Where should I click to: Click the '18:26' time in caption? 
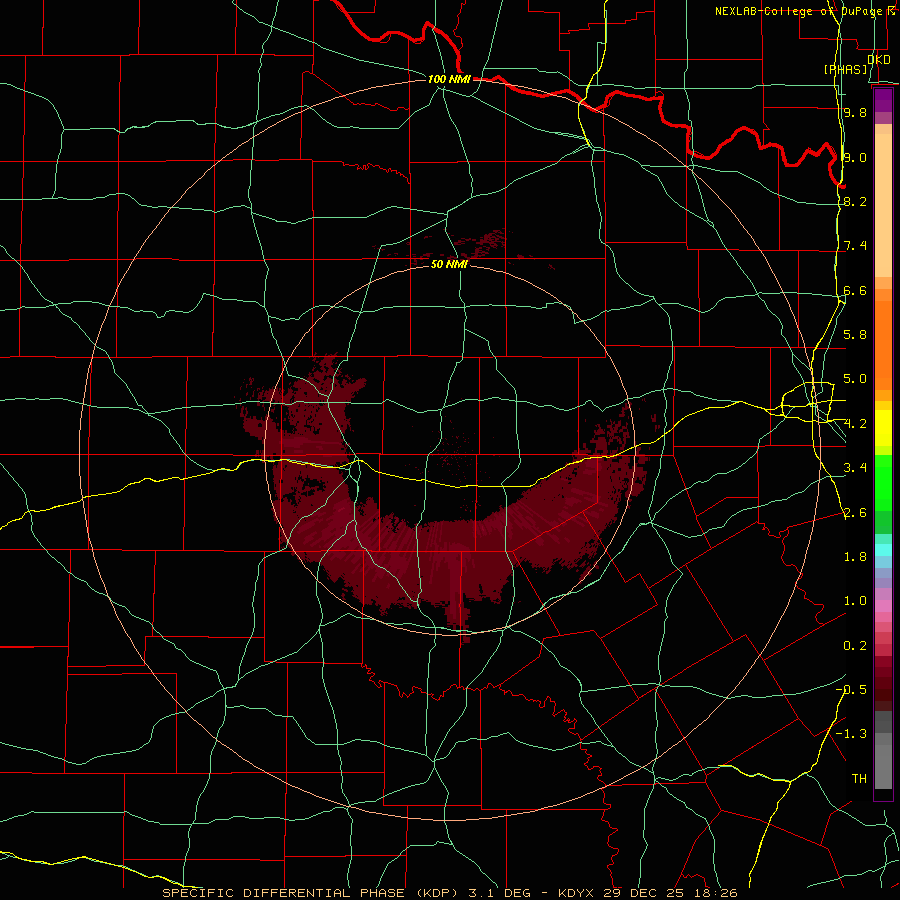click(x=718, y=893)
